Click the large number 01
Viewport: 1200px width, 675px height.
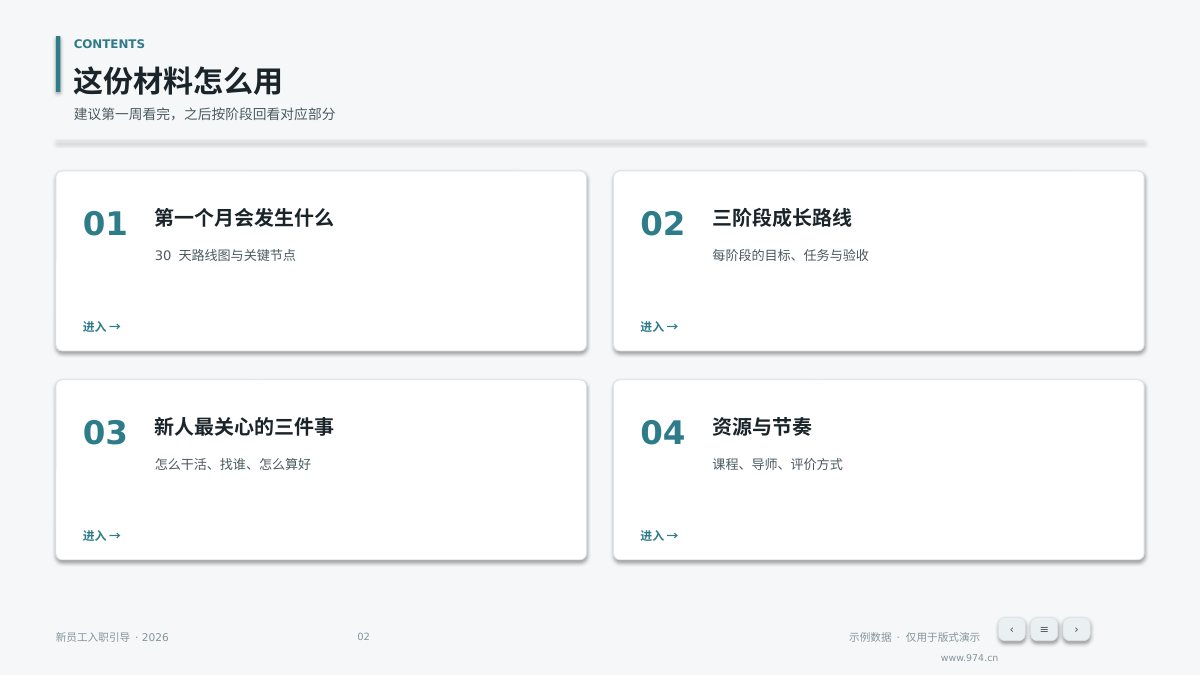pos(105,224)
